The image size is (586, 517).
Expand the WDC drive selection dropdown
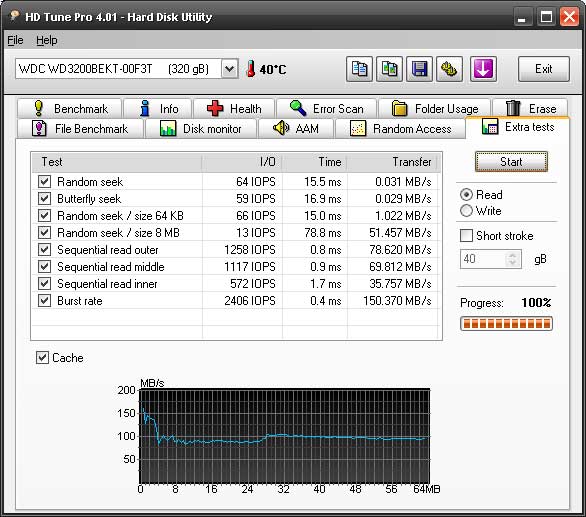(229, 69)
